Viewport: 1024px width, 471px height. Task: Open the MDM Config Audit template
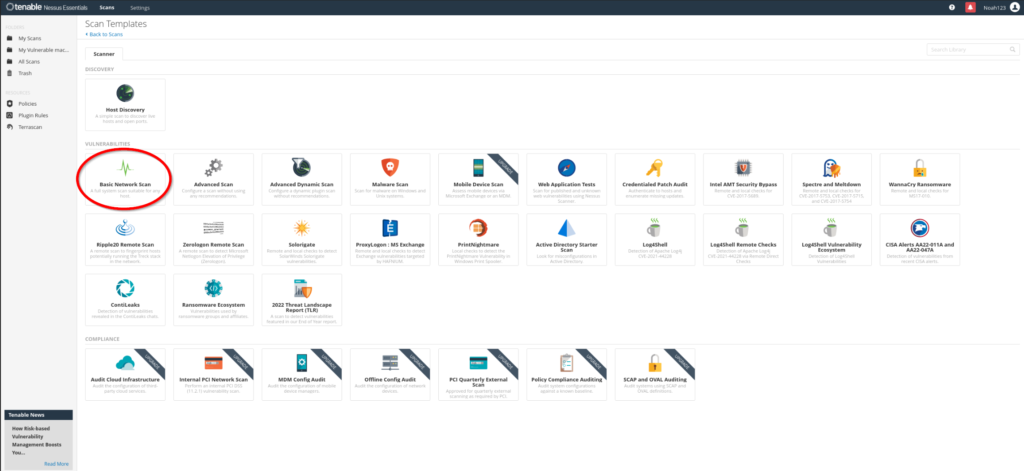(x=302, y=374)
